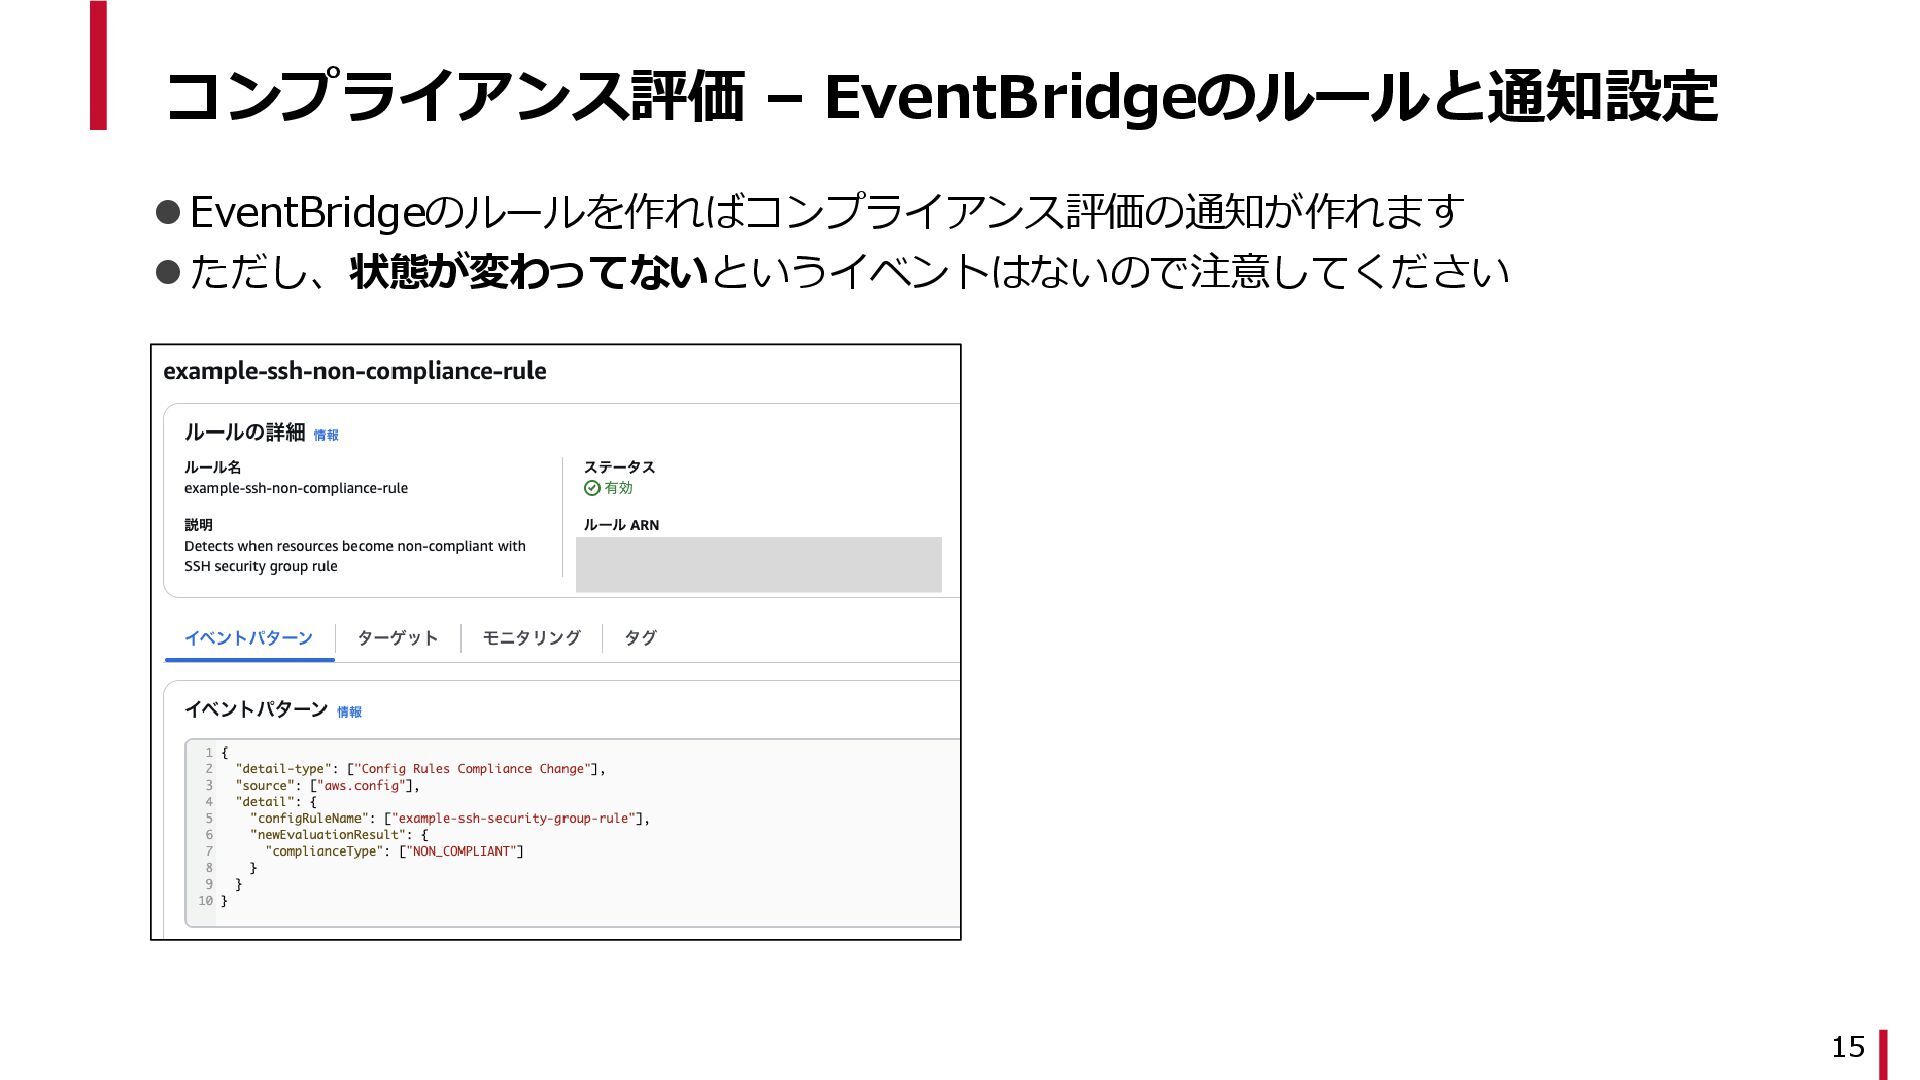This screenshot has height=1080, width=1920.
Task: Click the rule name value under ルール名
Action: point(296,488)
